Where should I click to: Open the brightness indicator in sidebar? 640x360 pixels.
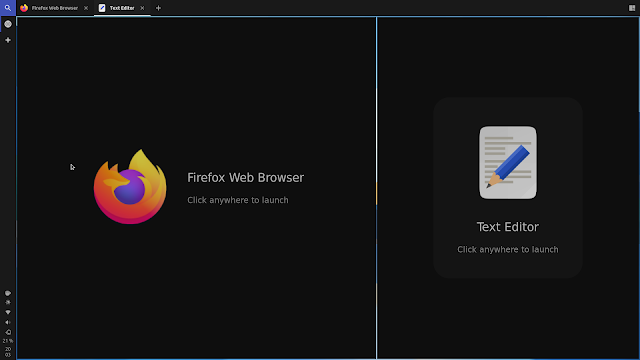click(8, 302)
